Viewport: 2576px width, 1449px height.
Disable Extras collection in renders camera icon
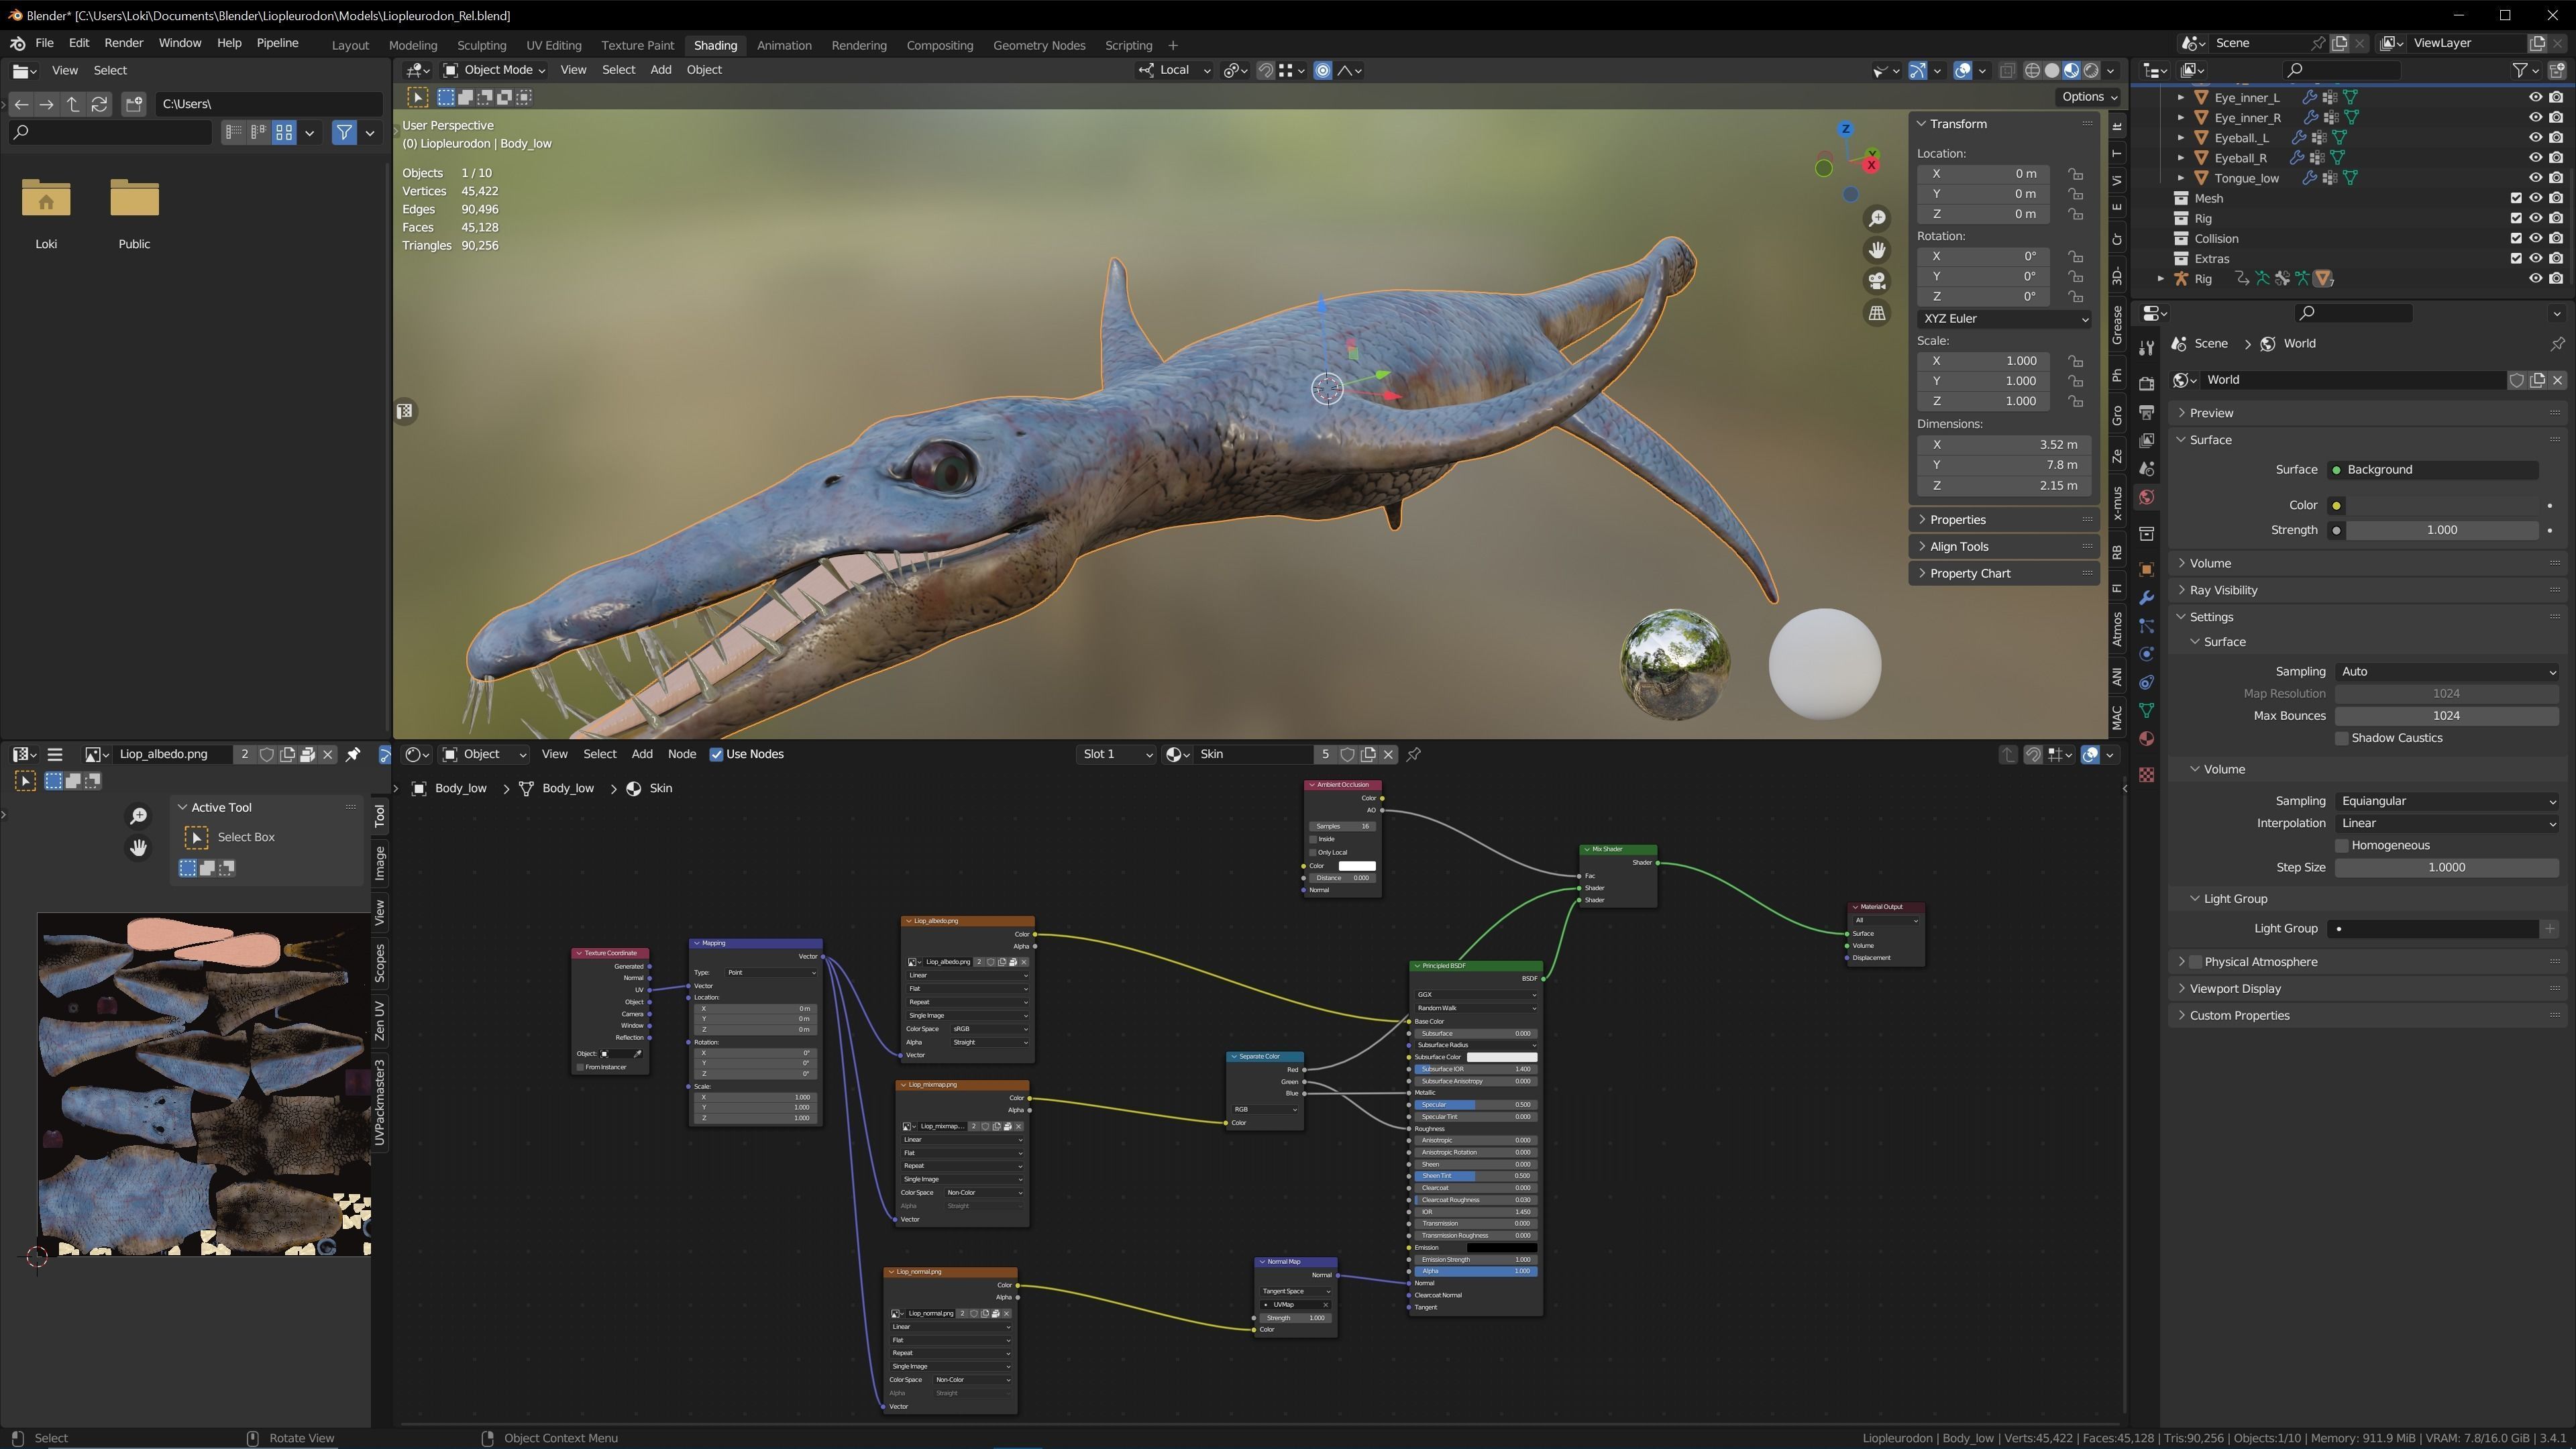(2556, 258)
